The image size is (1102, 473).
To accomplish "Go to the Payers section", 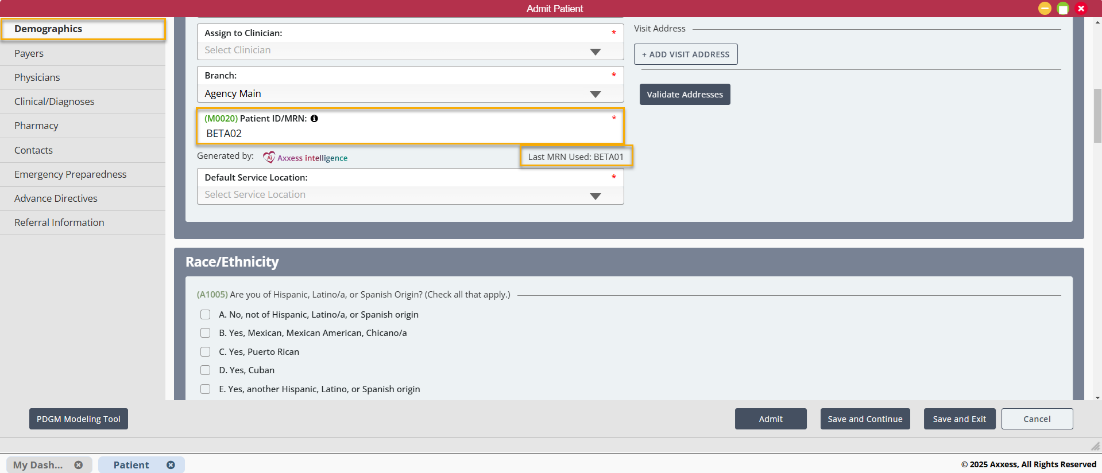I will coord(29,53).
